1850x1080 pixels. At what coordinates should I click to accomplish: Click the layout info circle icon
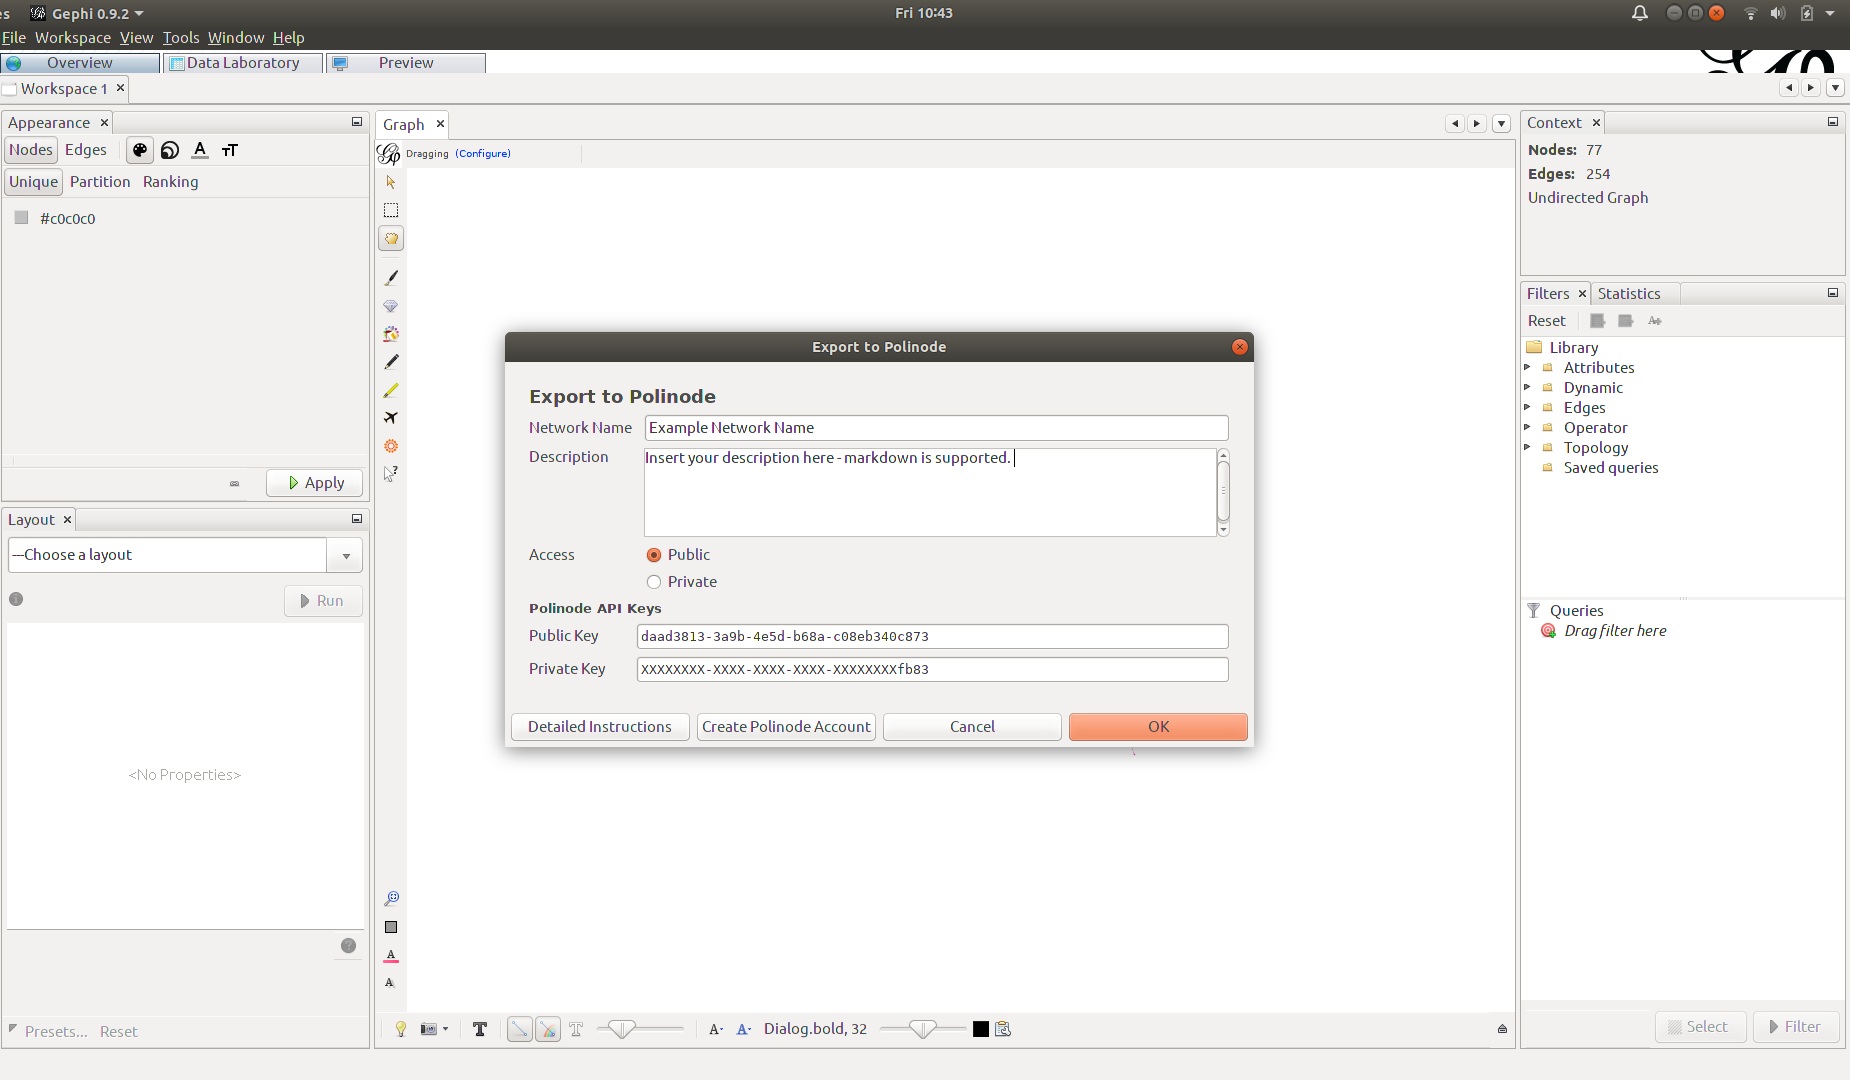(16, 599)
